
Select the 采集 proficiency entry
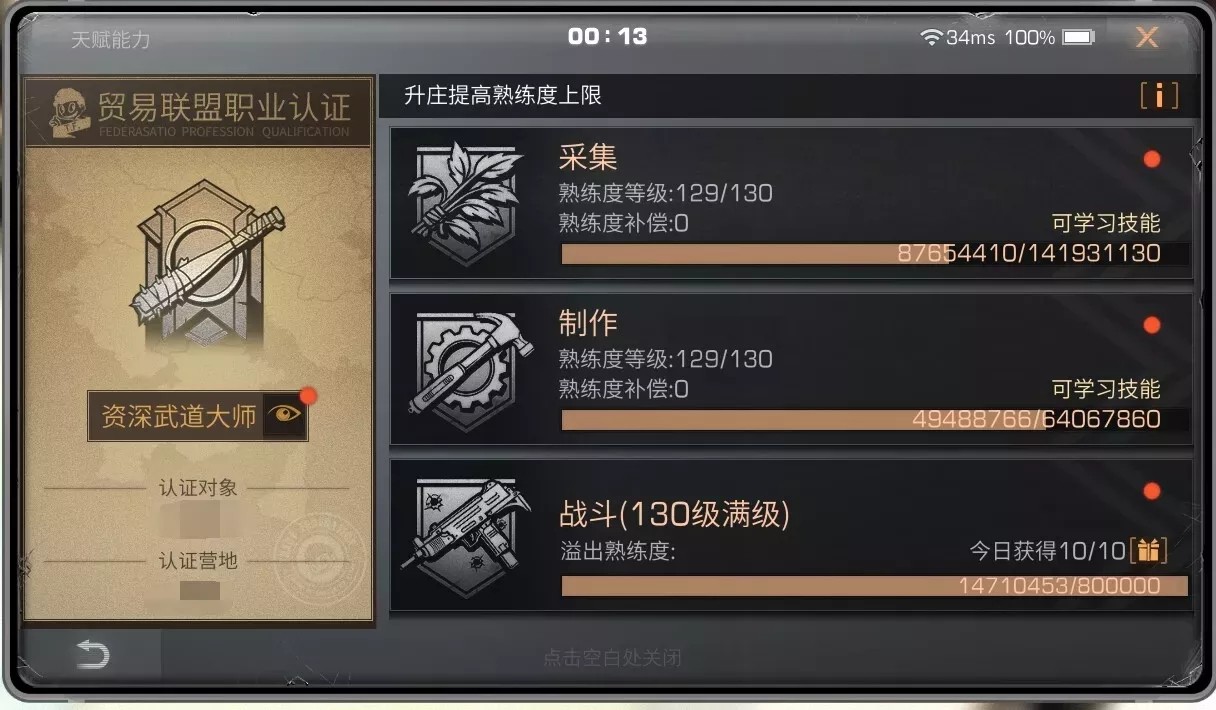pos(790,203)
